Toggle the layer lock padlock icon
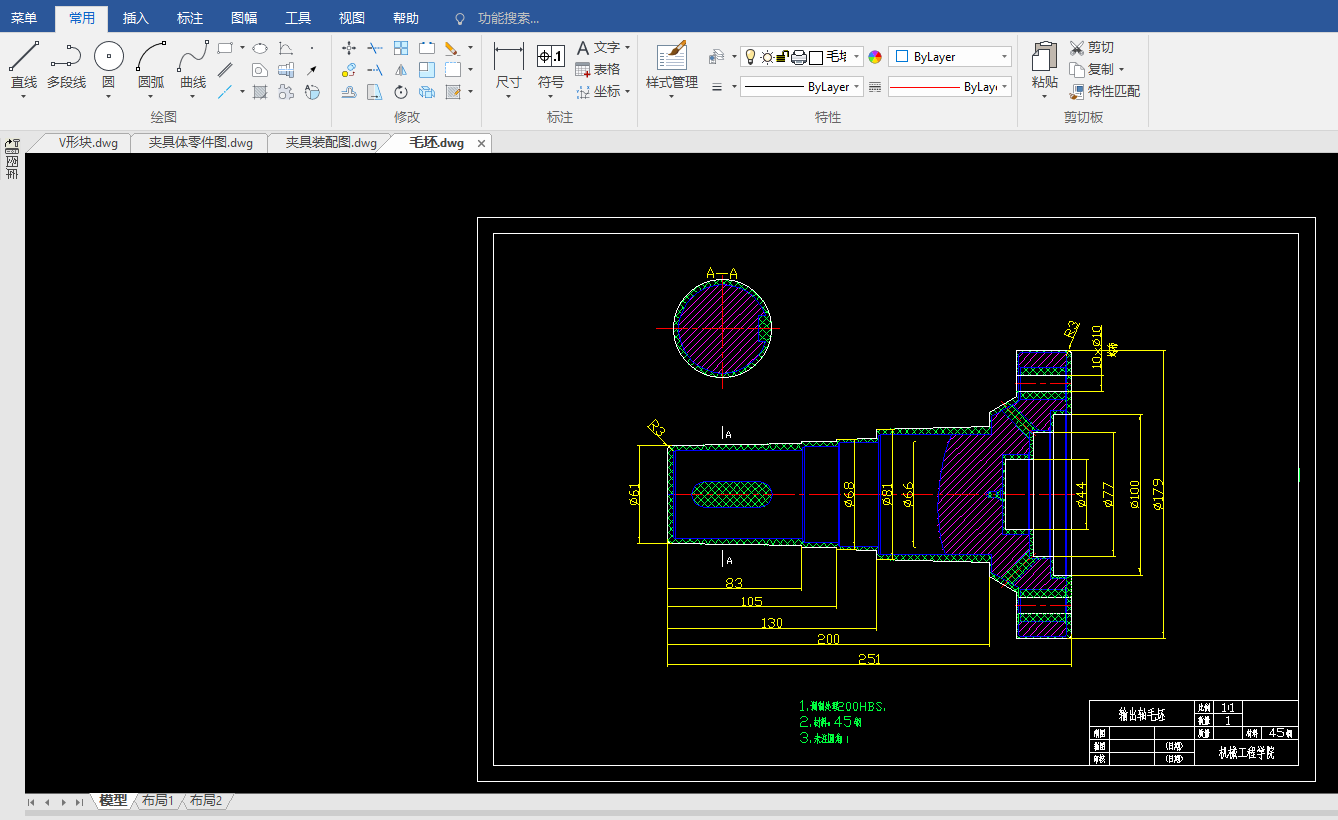1338x820 pixels. click(x=782, y=57)
